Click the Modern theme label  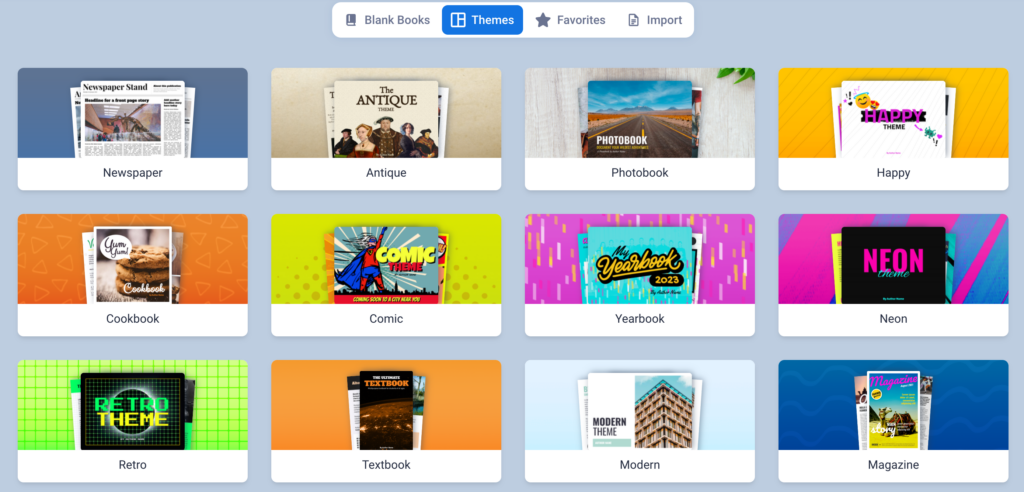(x=639, y=465)
